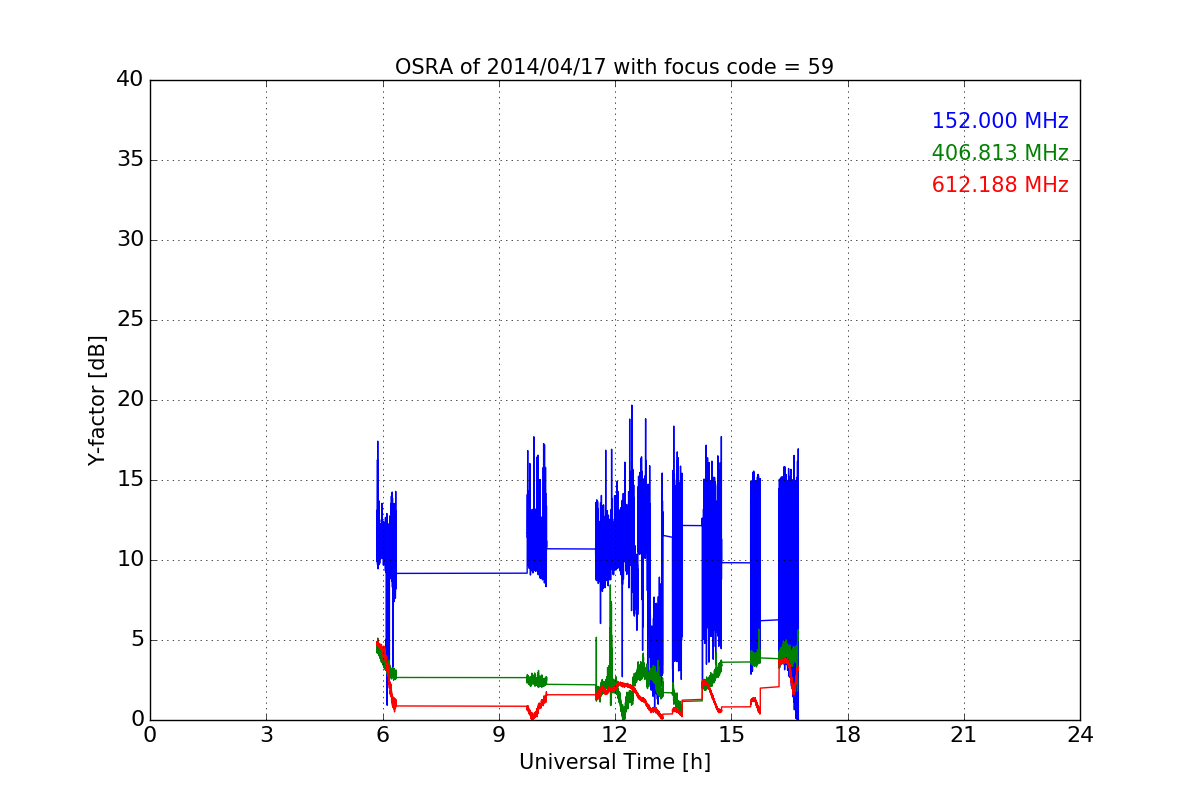The height and width of the screenshot is (800, 1200).
Task: Click the 406.813 MHz legend label
Action: tap(1000, 153)
